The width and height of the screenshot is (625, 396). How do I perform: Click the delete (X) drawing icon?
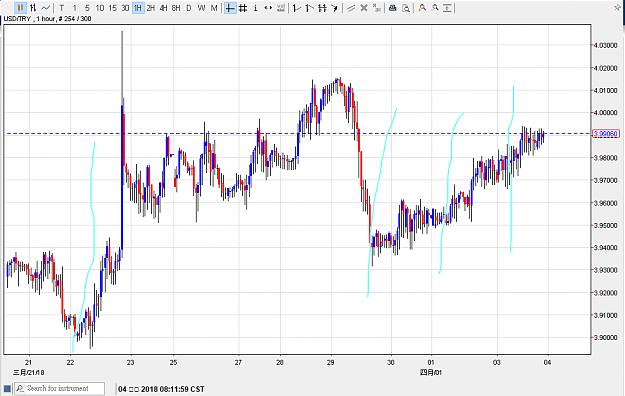click(x=364, y=8)
